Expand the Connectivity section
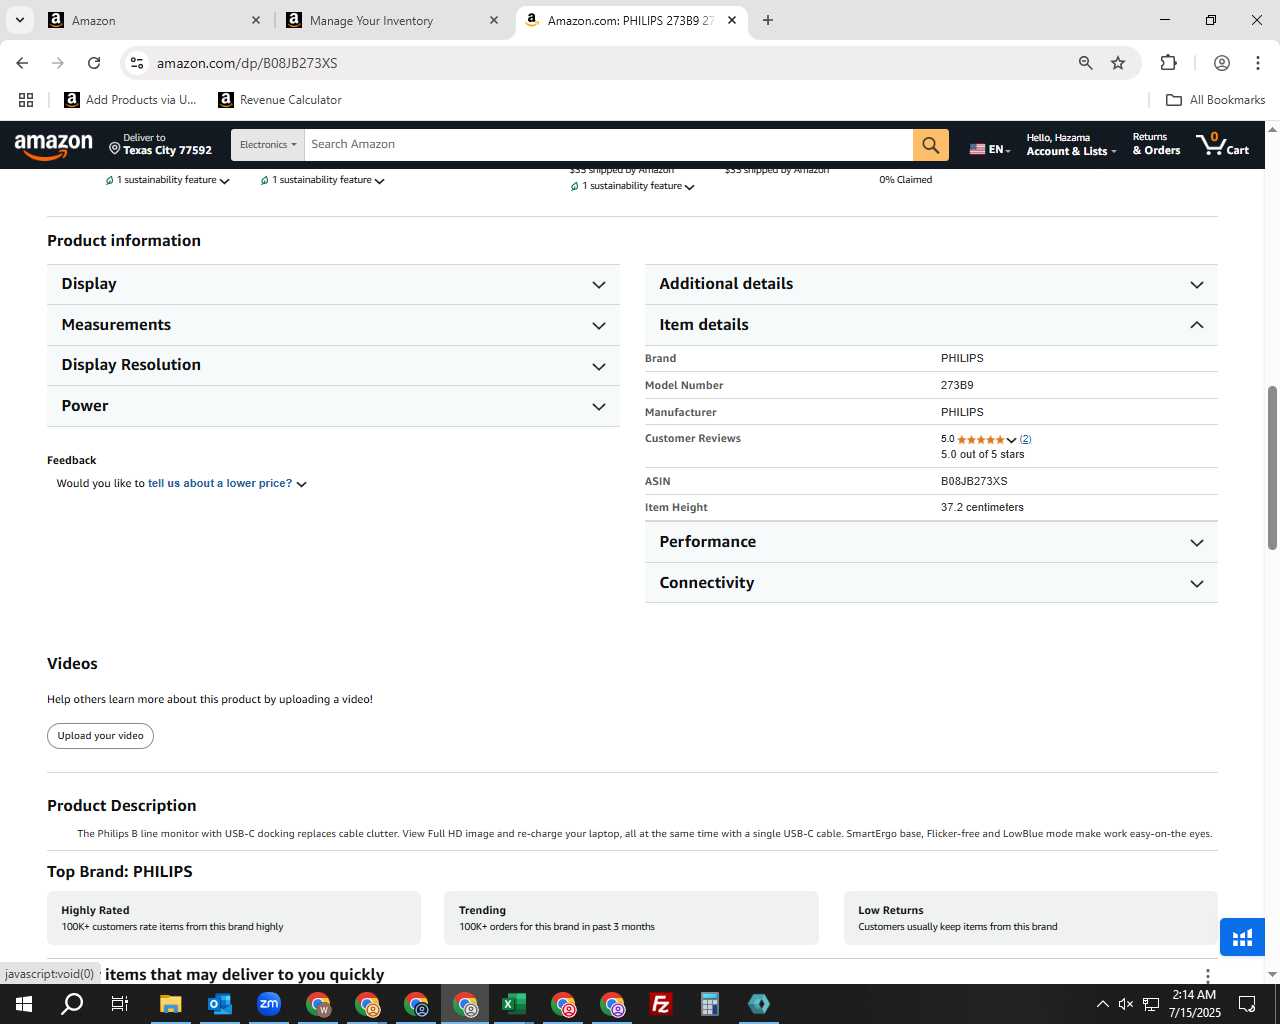The width and height of the screenshot is (1280, 1024). (931, 583)
